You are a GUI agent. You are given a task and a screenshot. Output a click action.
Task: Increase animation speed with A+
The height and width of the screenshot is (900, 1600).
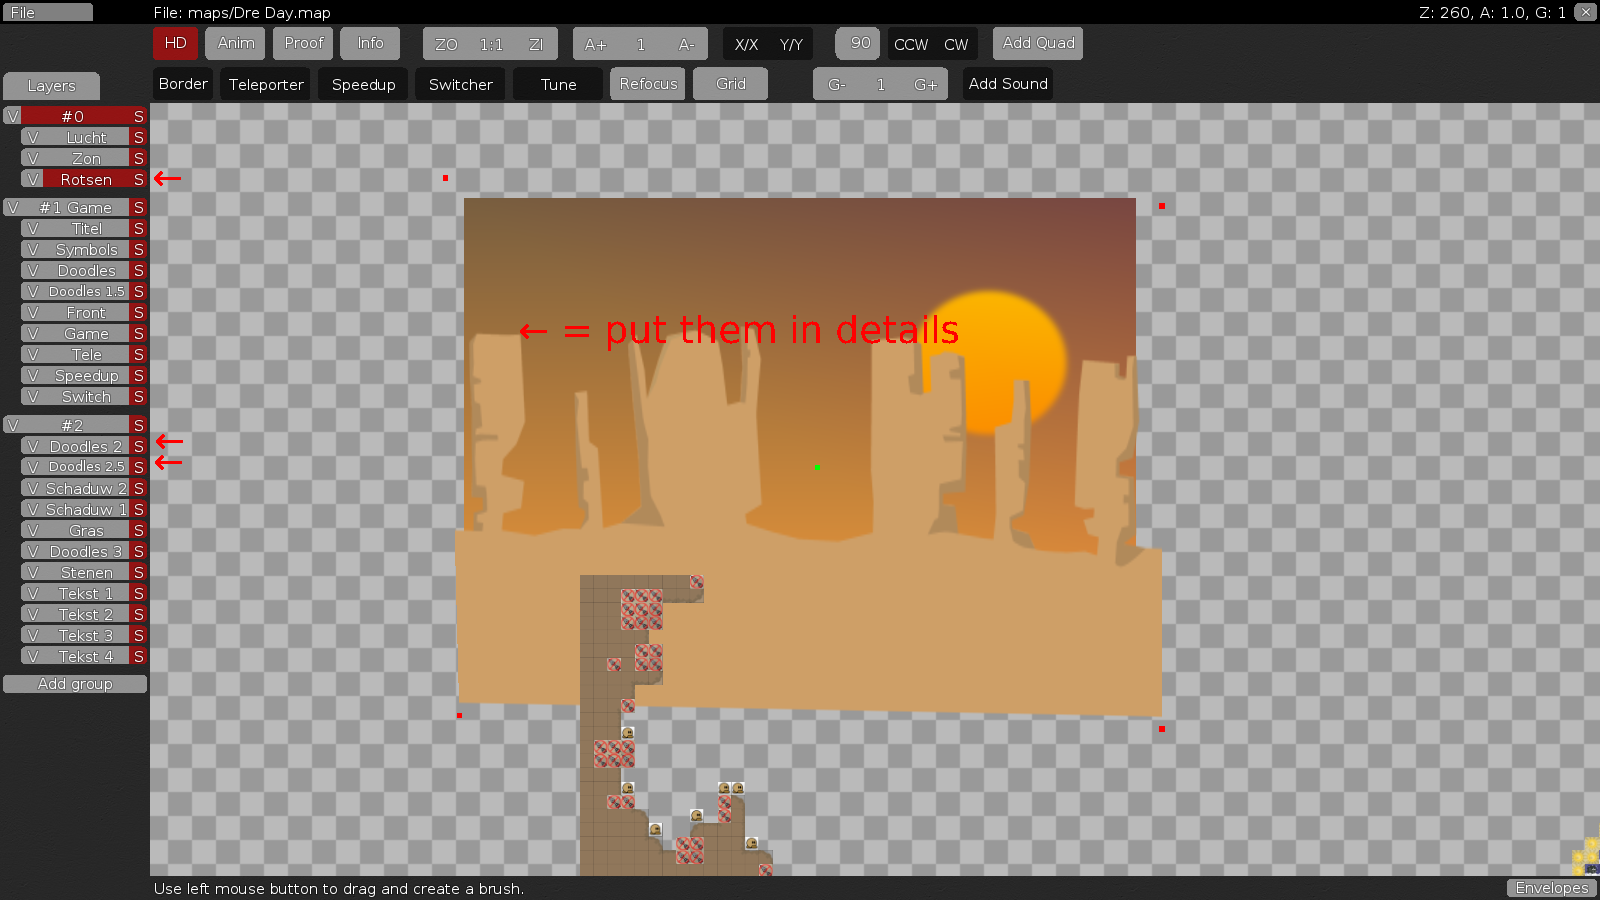(x=596, y=43)
